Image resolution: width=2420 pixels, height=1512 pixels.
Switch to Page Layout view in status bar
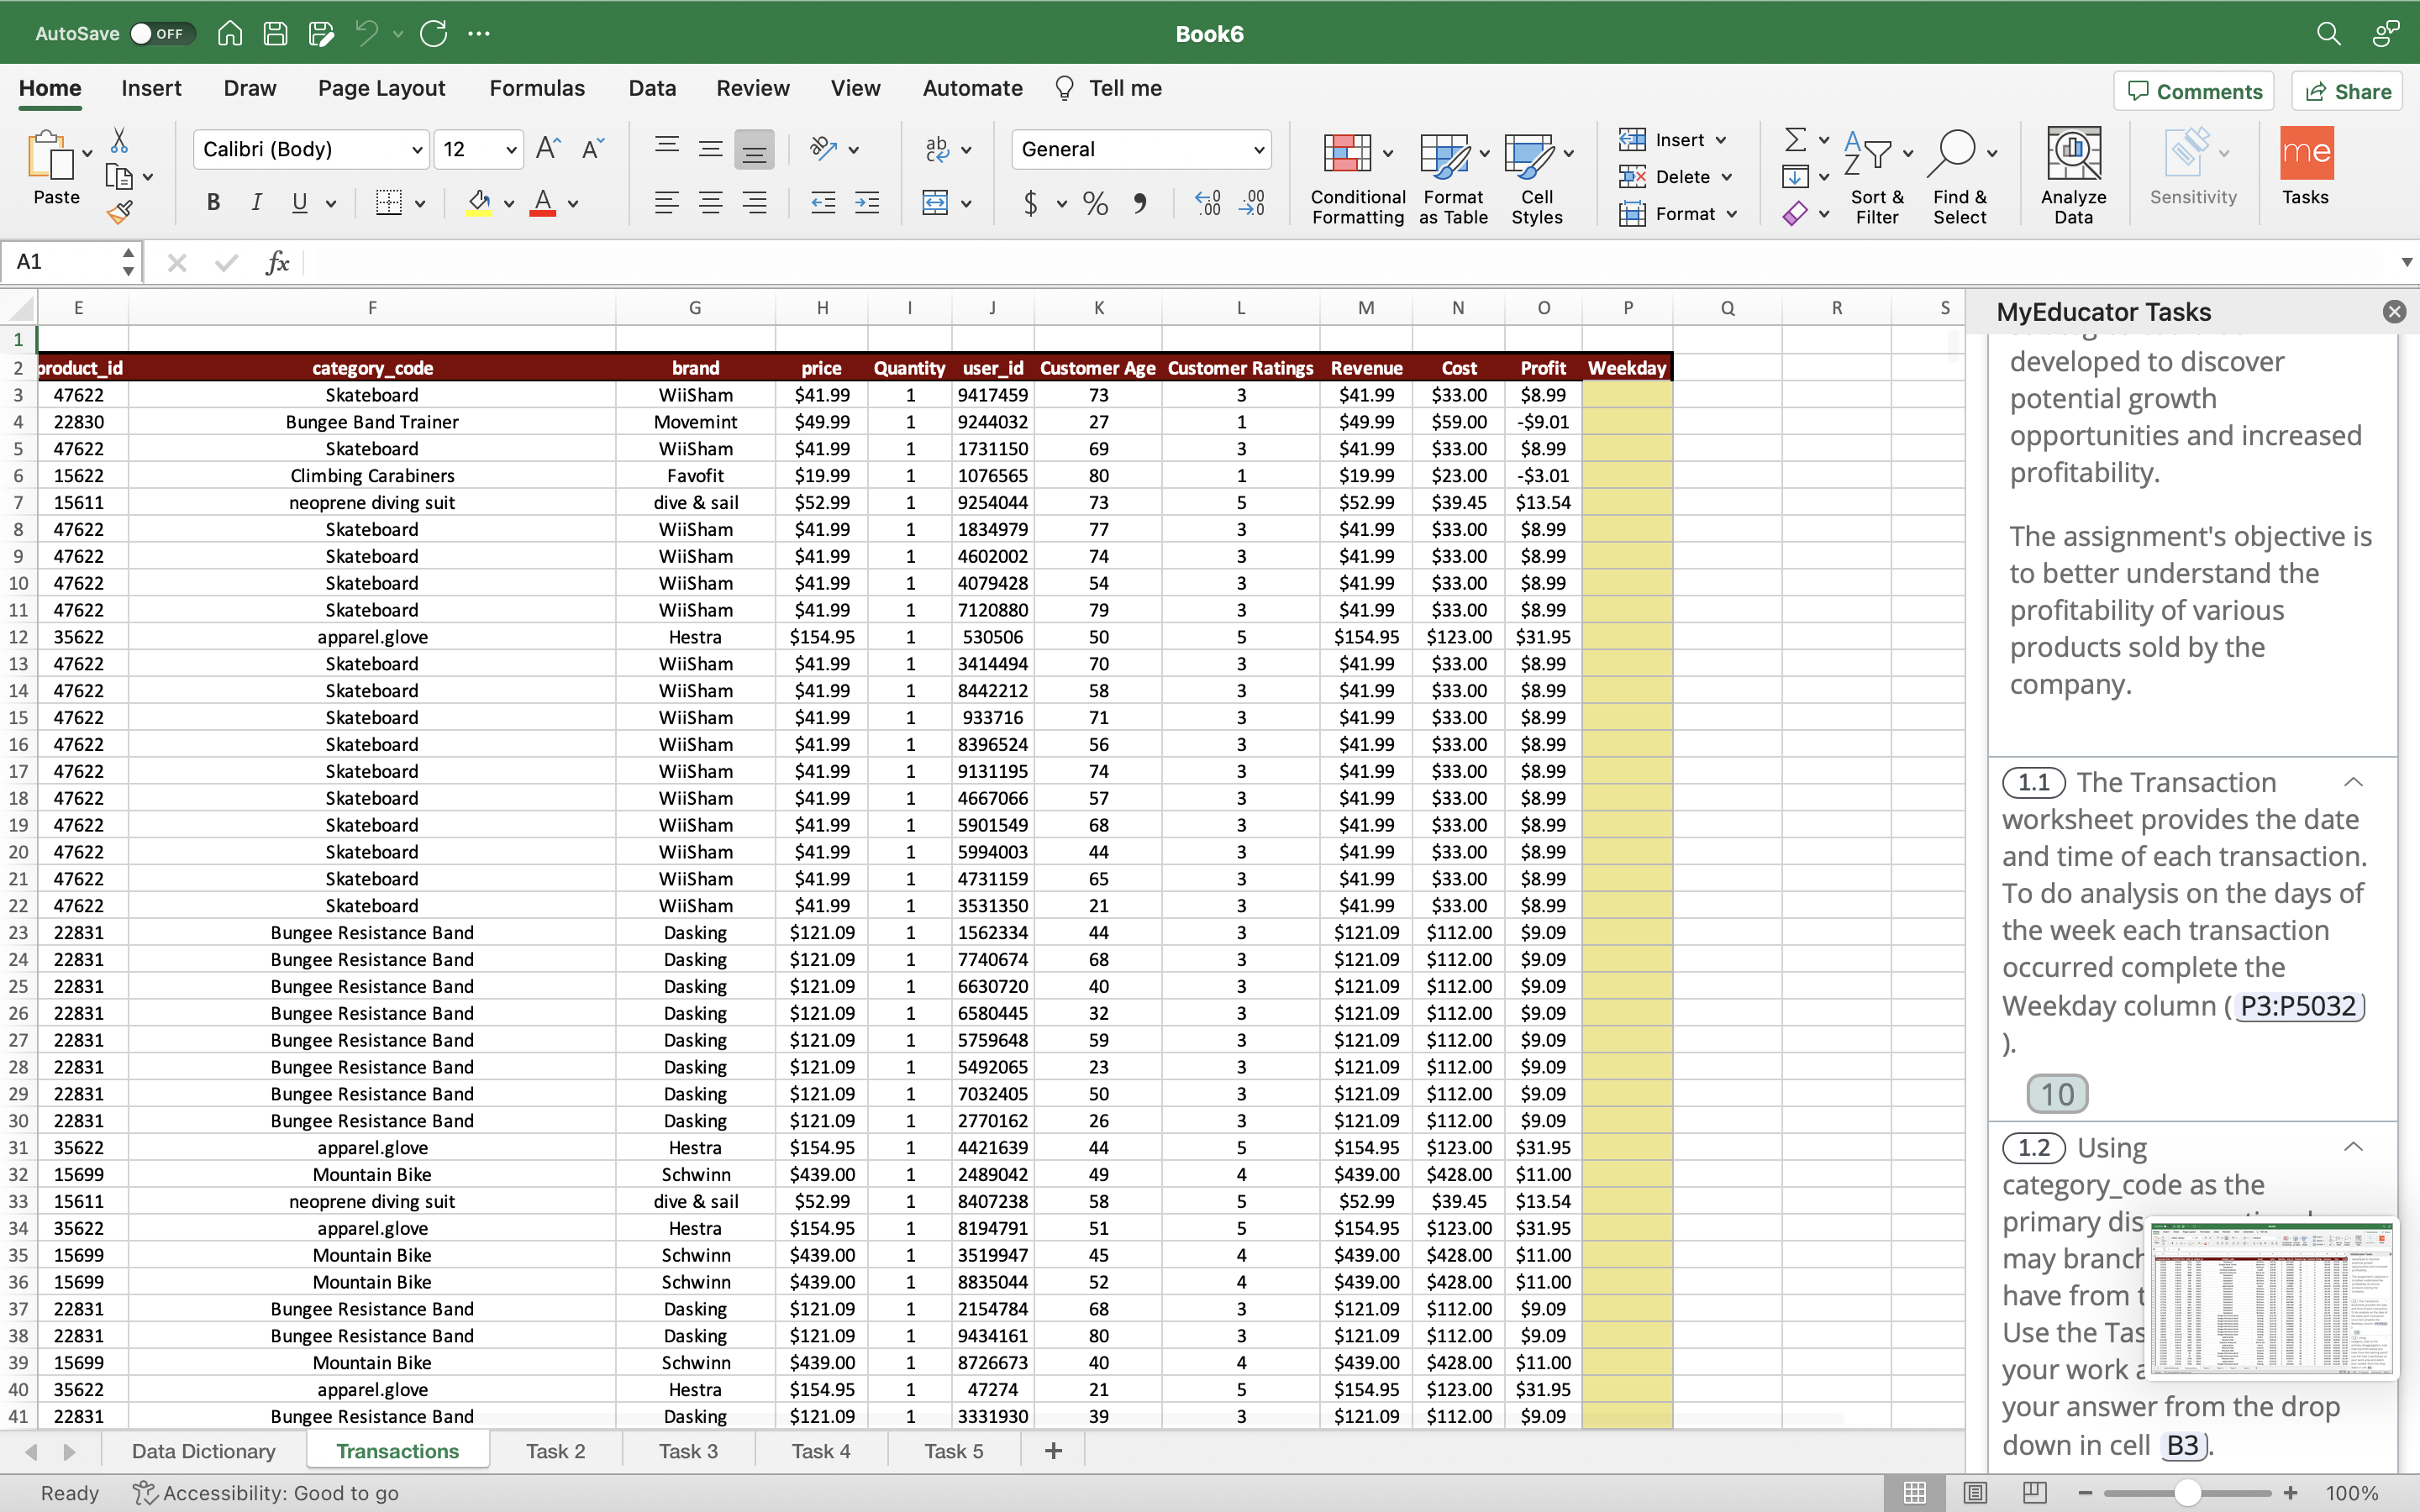point(1975,1492)
